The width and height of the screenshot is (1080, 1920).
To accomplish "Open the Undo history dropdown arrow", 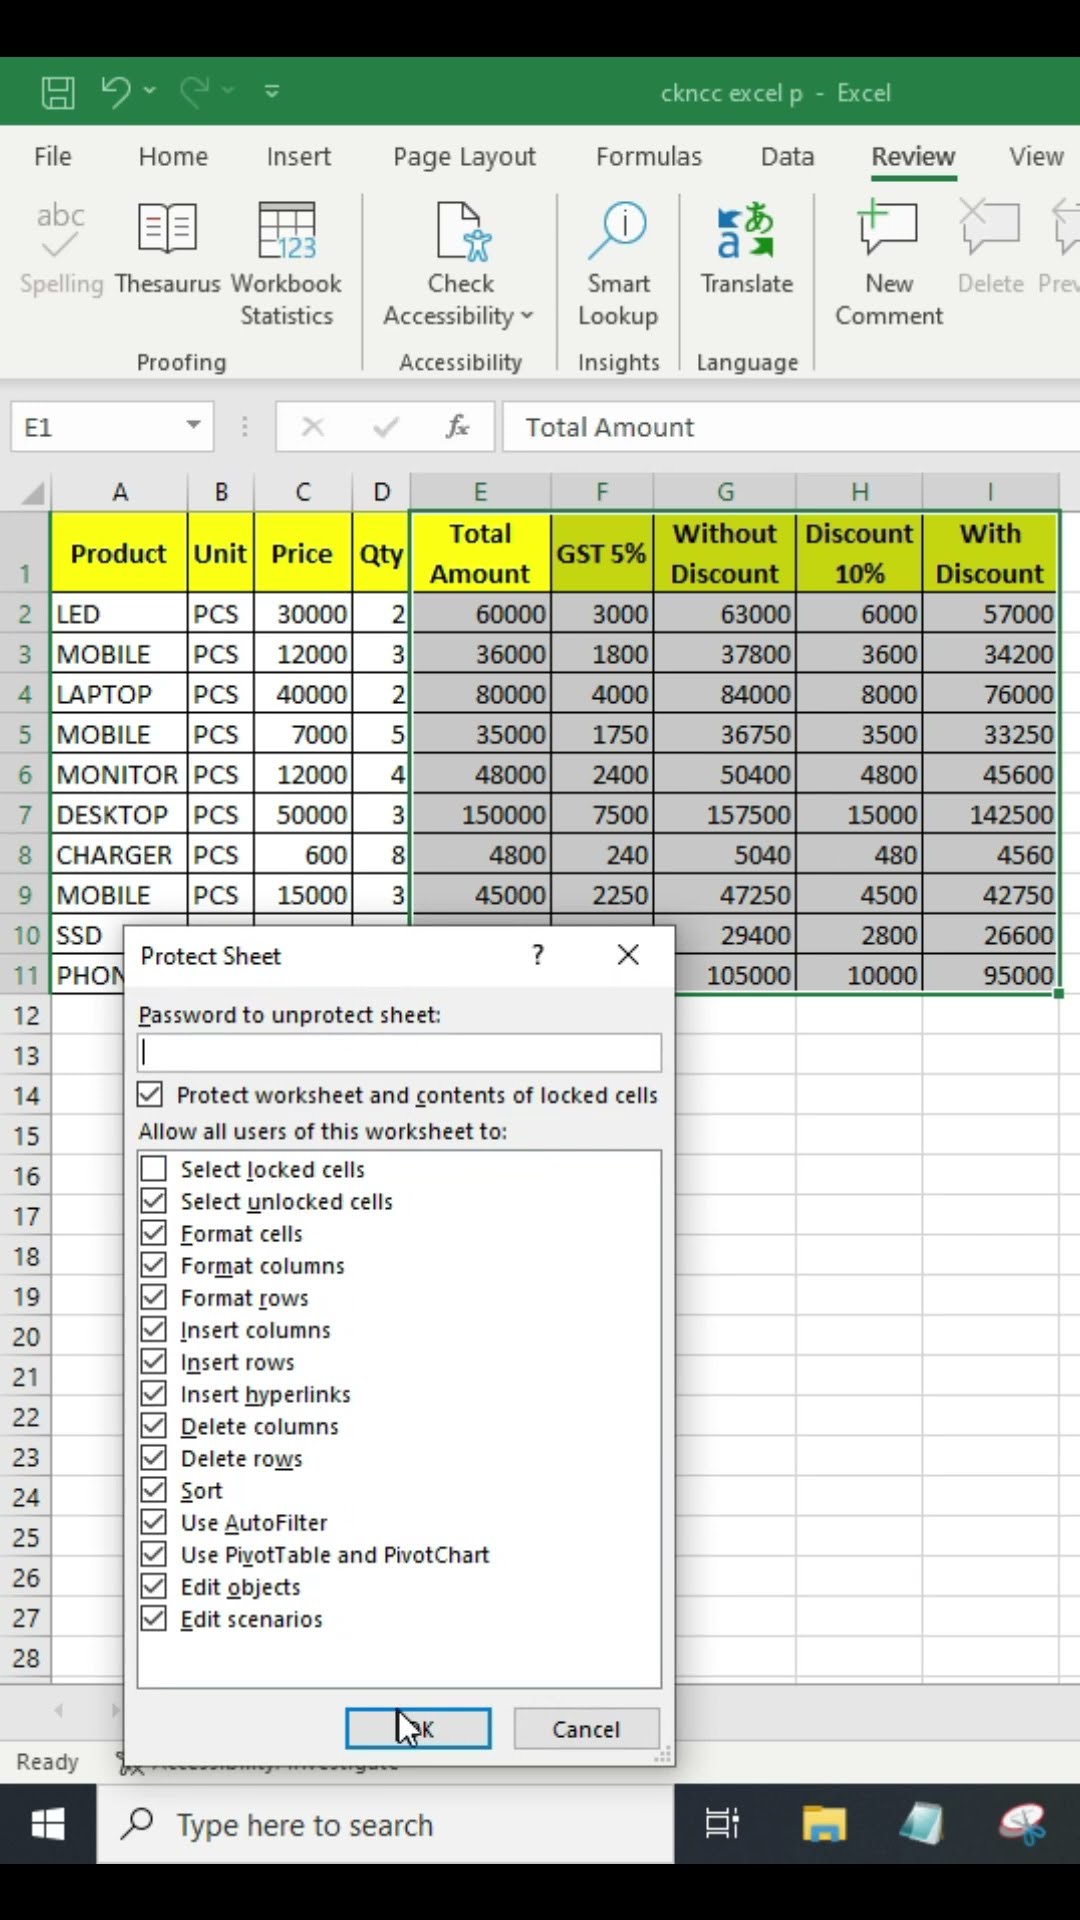I will pos(150,91).
